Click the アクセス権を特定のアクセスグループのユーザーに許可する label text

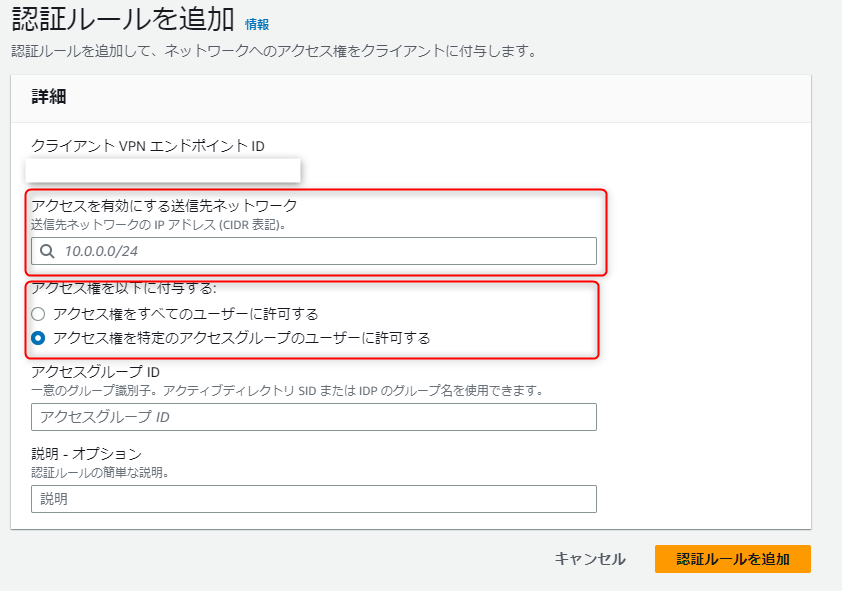(242, 338)
